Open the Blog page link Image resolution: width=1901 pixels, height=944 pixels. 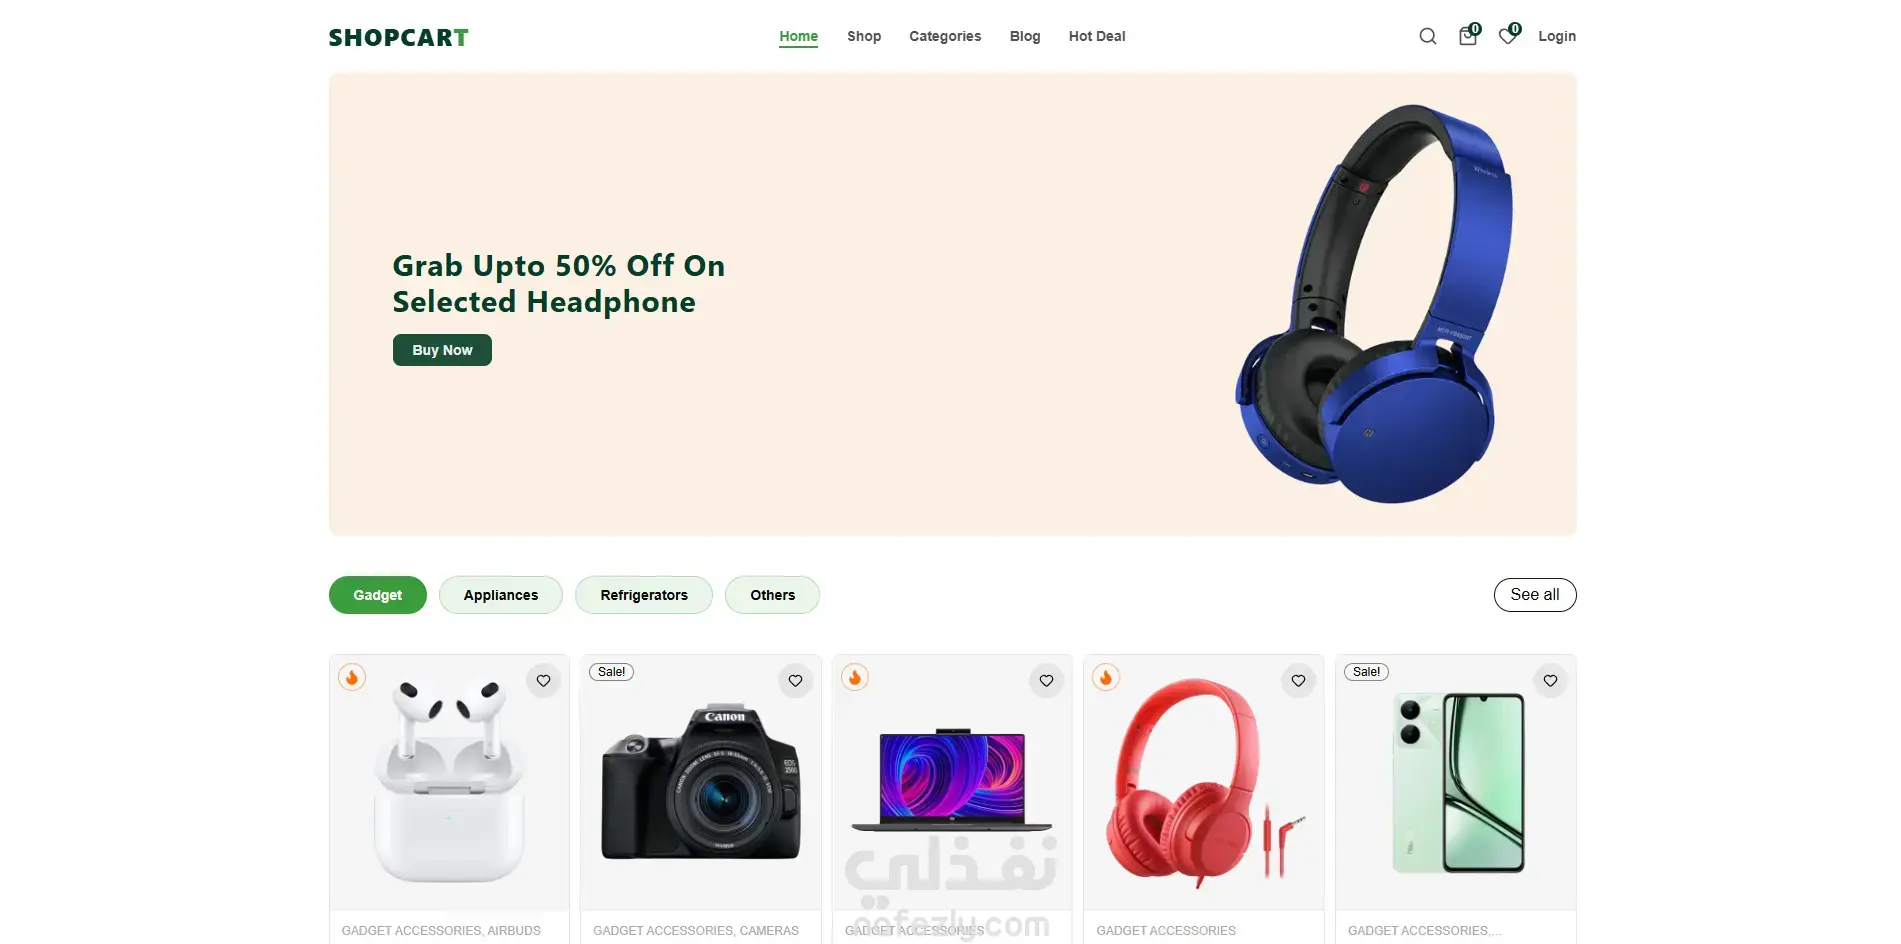coord(1025,36)
